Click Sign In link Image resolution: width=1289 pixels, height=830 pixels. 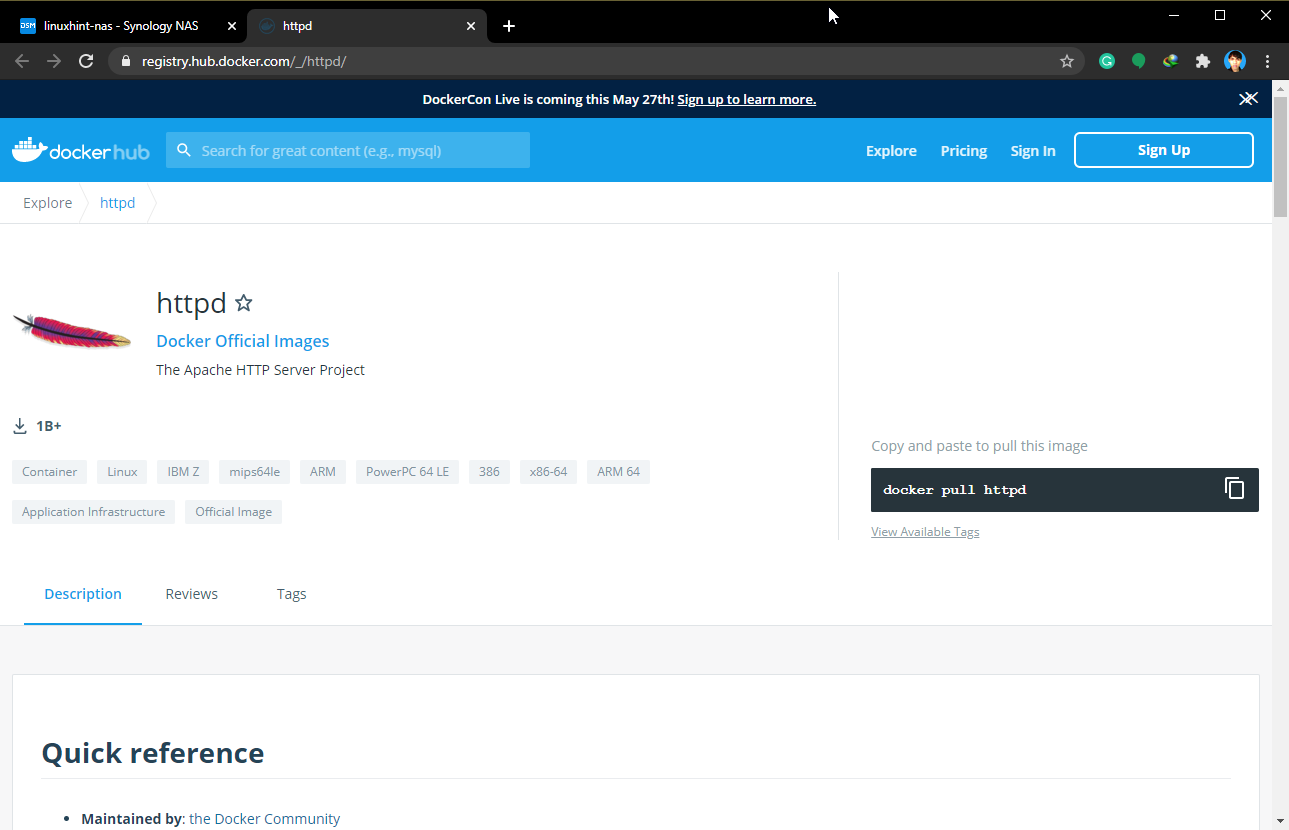(x=1033, y=150)
